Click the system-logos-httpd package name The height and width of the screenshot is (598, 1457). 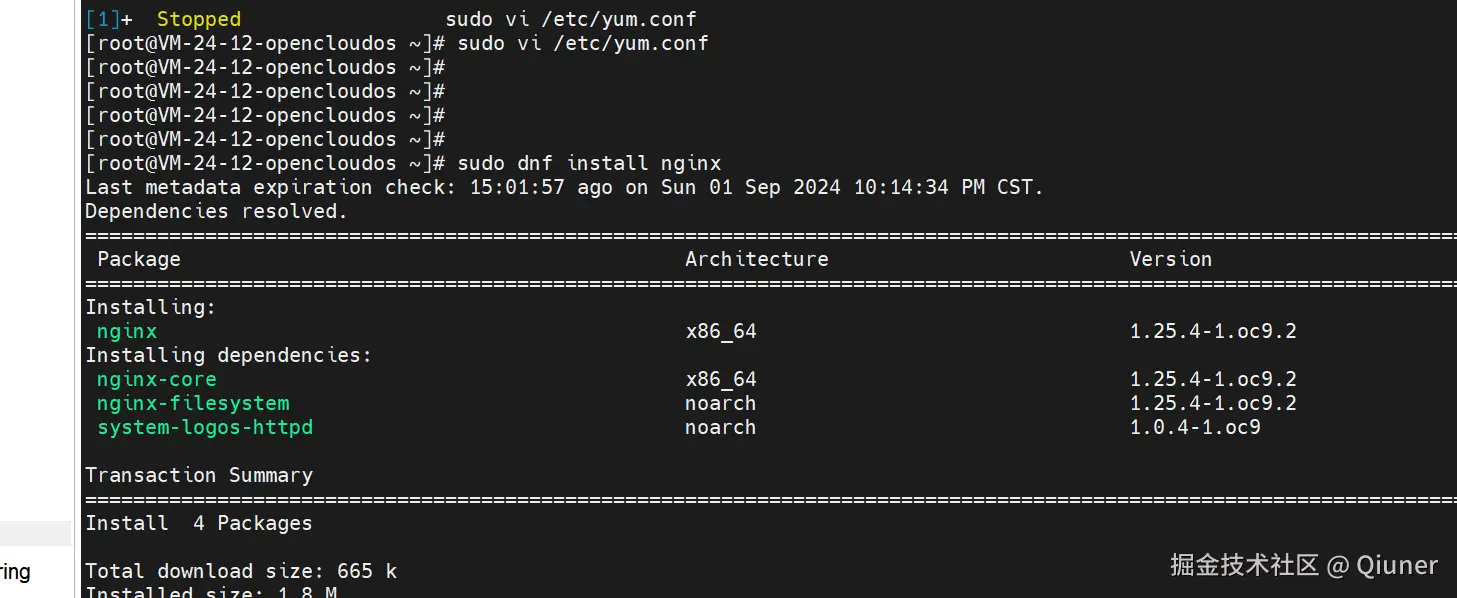click(204, 427)
